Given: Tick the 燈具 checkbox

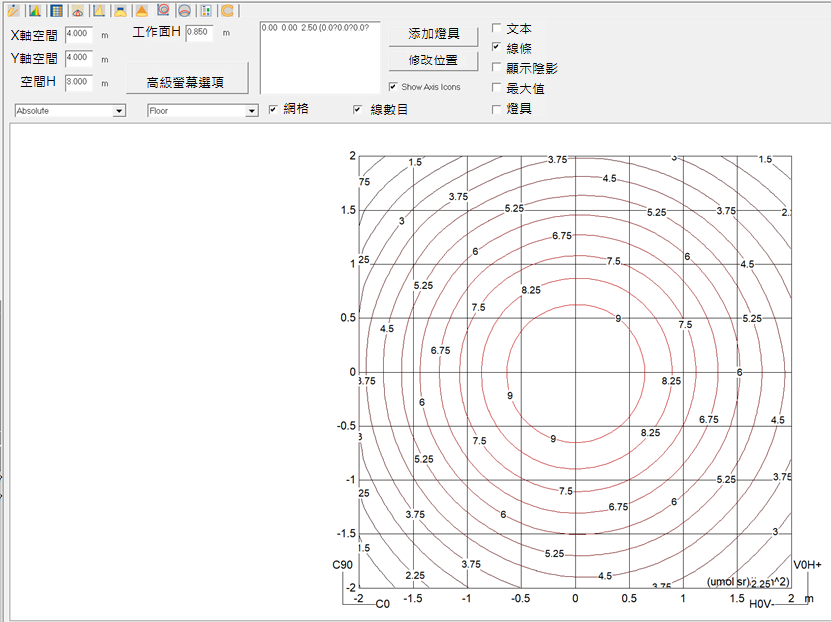Looking at the screenshot, I should [497, 109].
